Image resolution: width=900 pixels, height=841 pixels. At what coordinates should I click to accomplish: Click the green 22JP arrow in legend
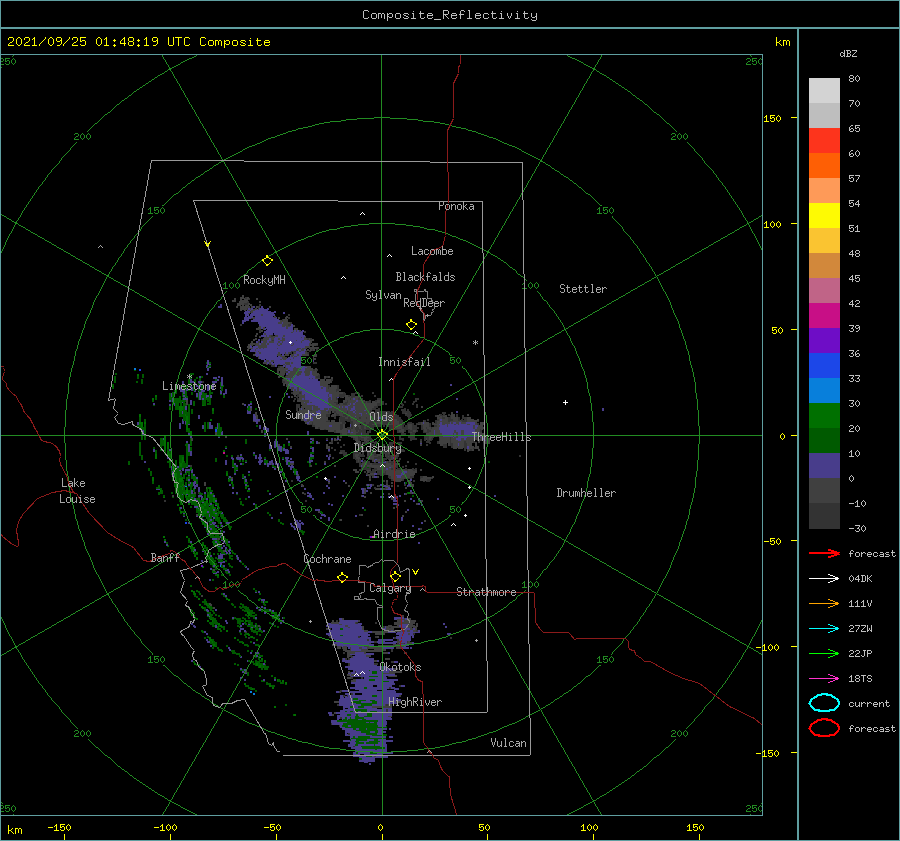point(824,653)
